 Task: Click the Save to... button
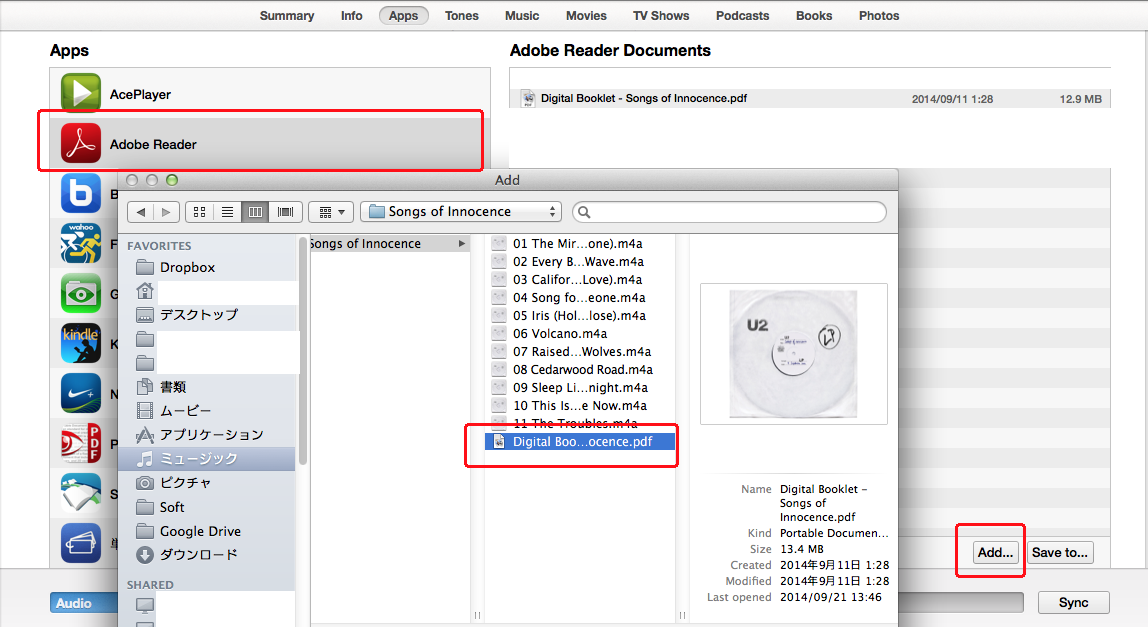click(1060, 553)
